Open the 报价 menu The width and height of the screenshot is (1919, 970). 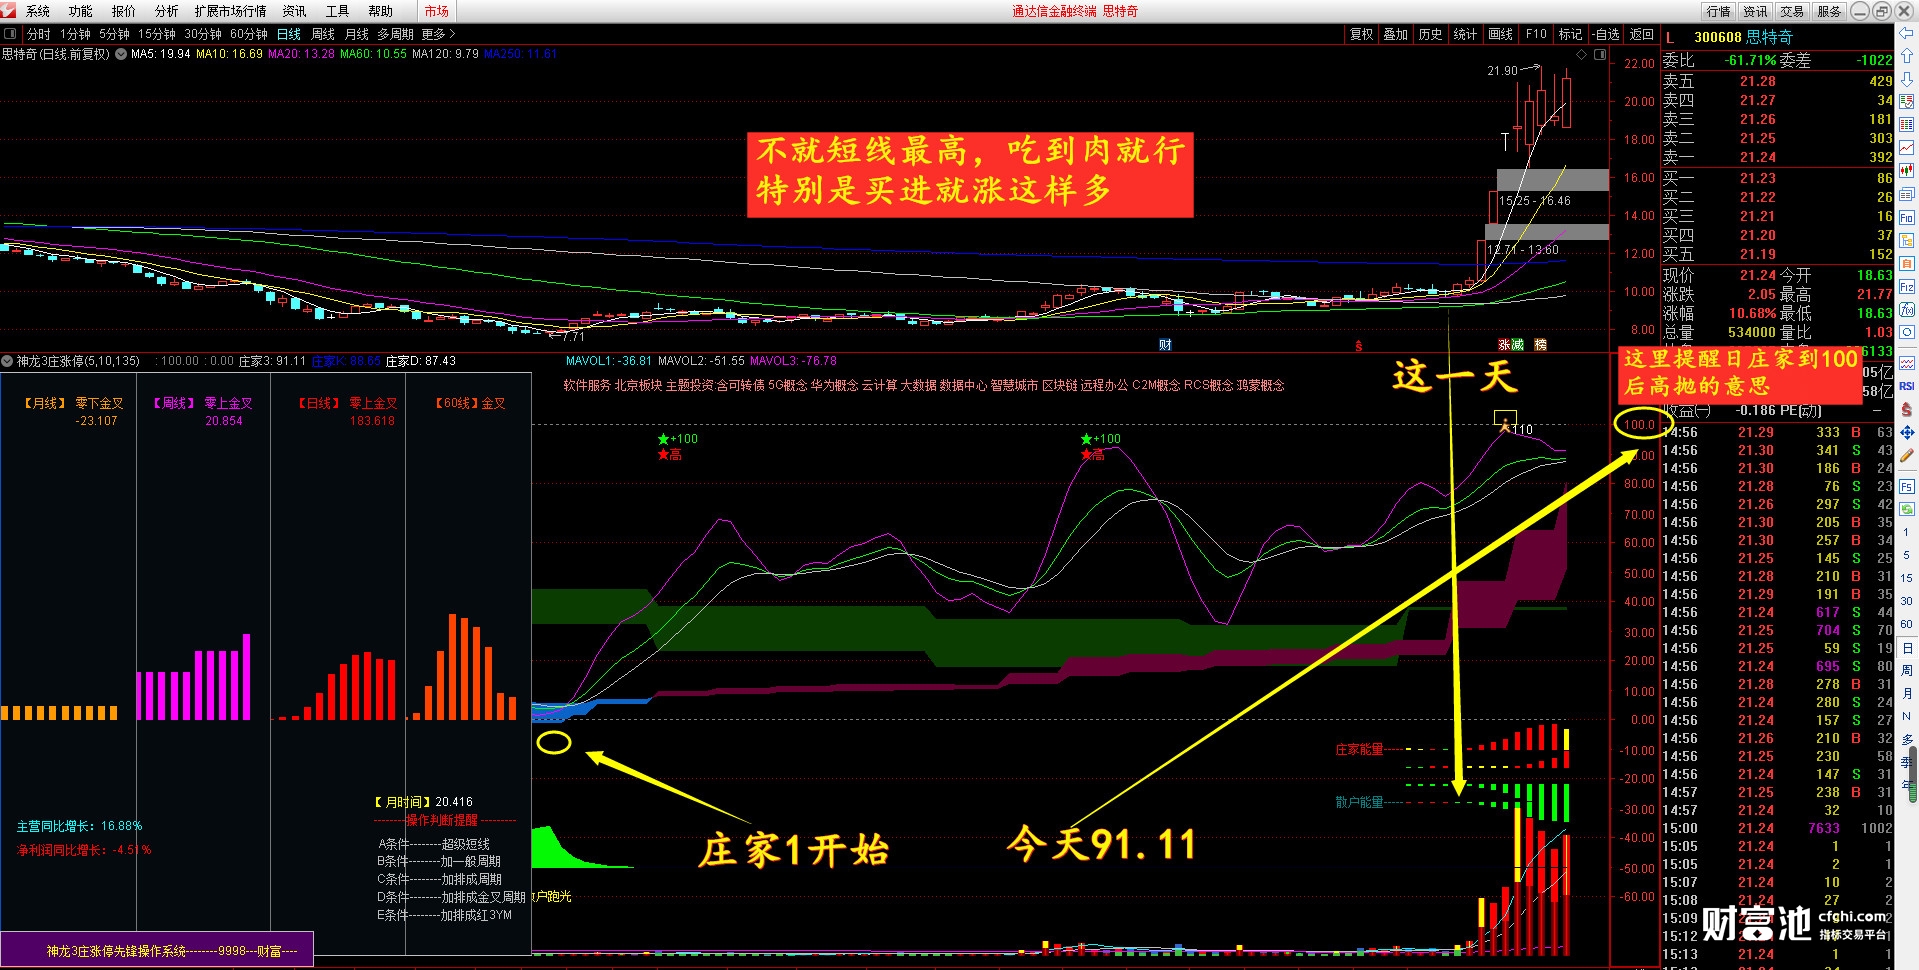[x=124, y=11]
